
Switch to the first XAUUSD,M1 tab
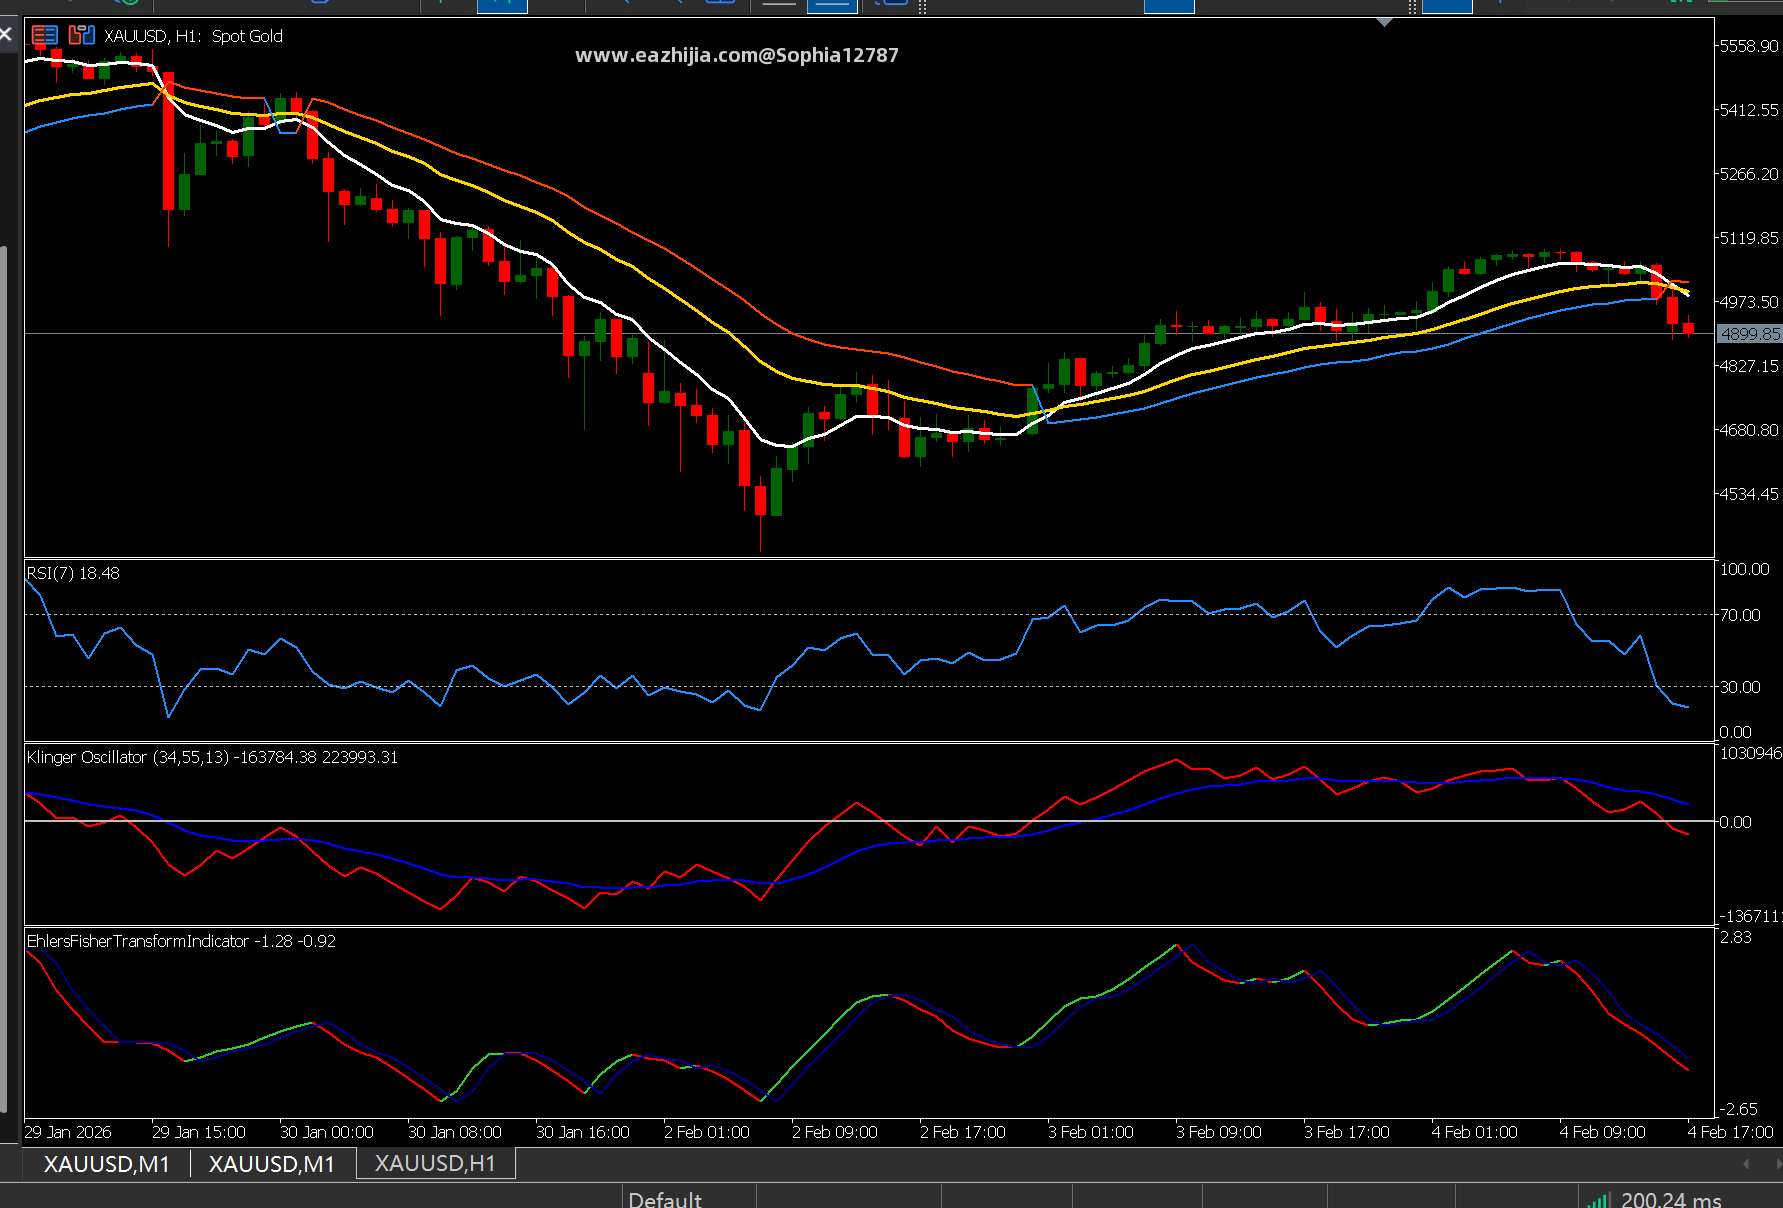click(107, 1164)
